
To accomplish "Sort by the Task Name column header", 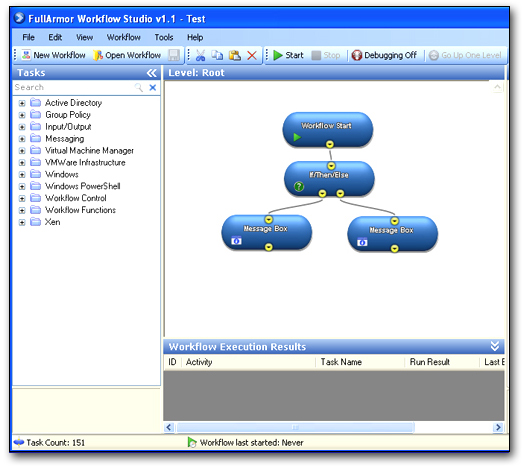I will click(x=360, y=362).
